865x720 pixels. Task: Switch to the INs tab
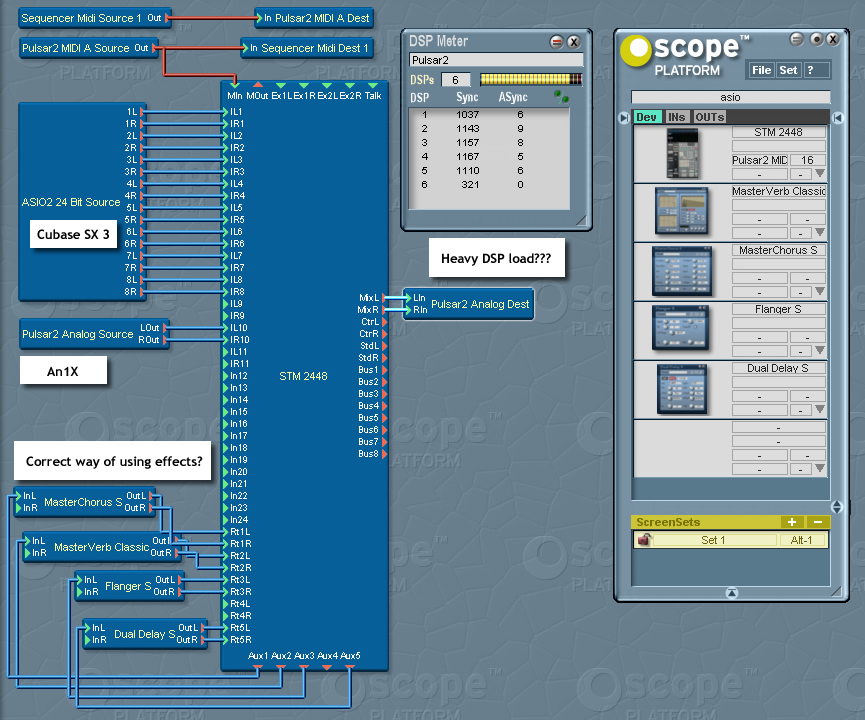coord(676,117)
